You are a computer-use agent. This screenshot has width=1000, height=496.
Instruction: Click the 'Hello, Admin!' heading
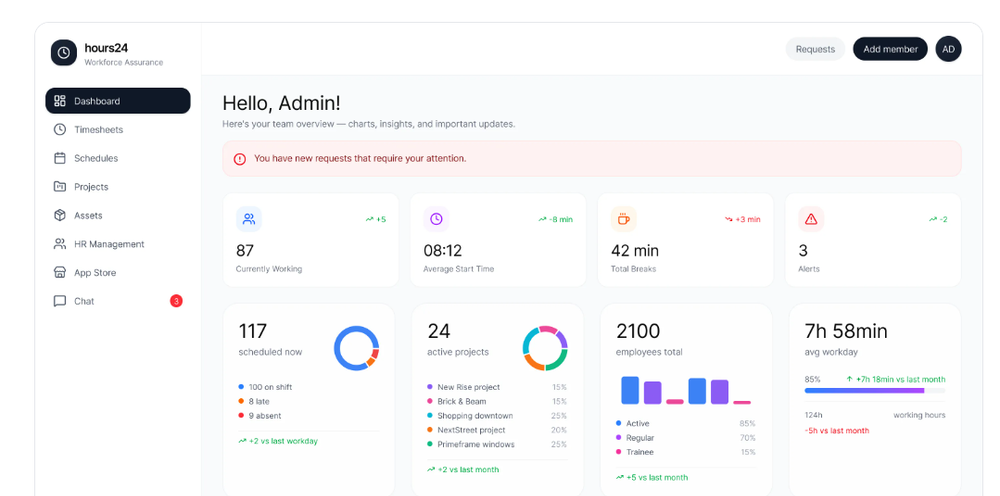pos(281,103)
